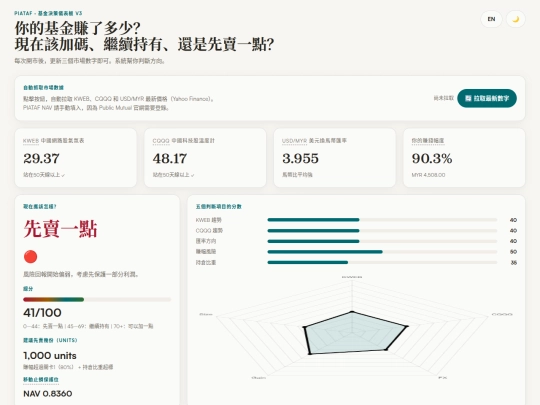Click the NAV 0.8360 stop-loss value

[x=48, y=393]
